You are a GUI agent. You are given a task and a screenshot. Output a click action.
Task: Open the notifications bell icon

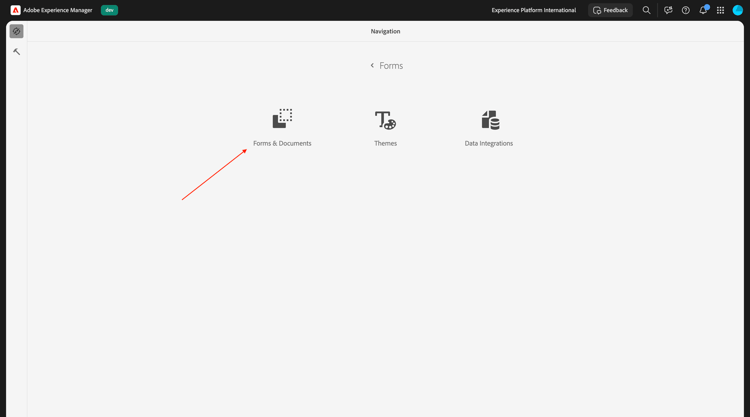703,10
